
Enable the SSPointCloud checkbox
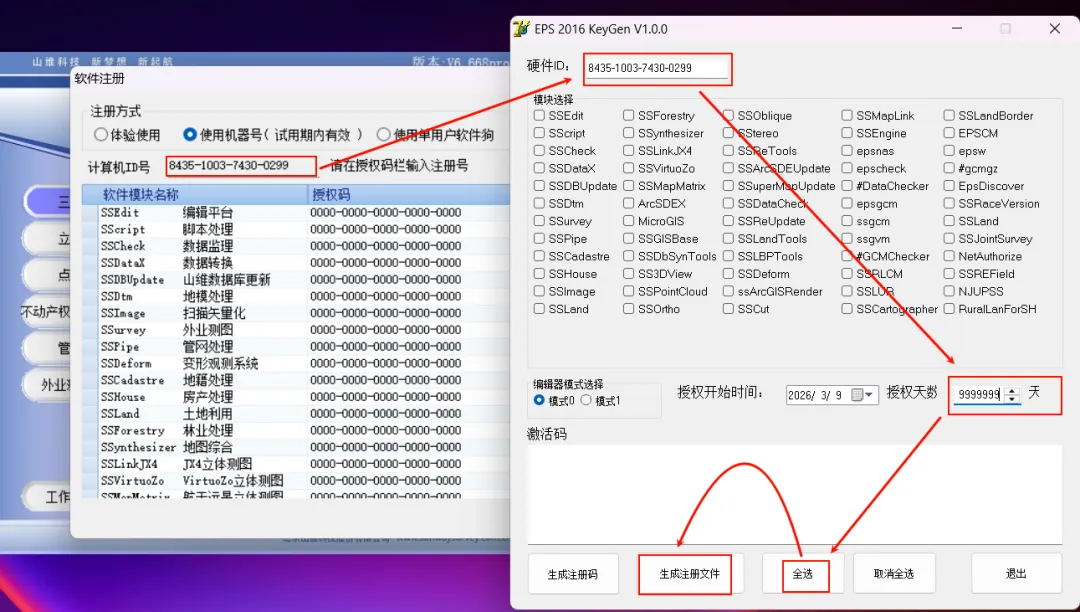pyautogui.click(x=629, y=291)
